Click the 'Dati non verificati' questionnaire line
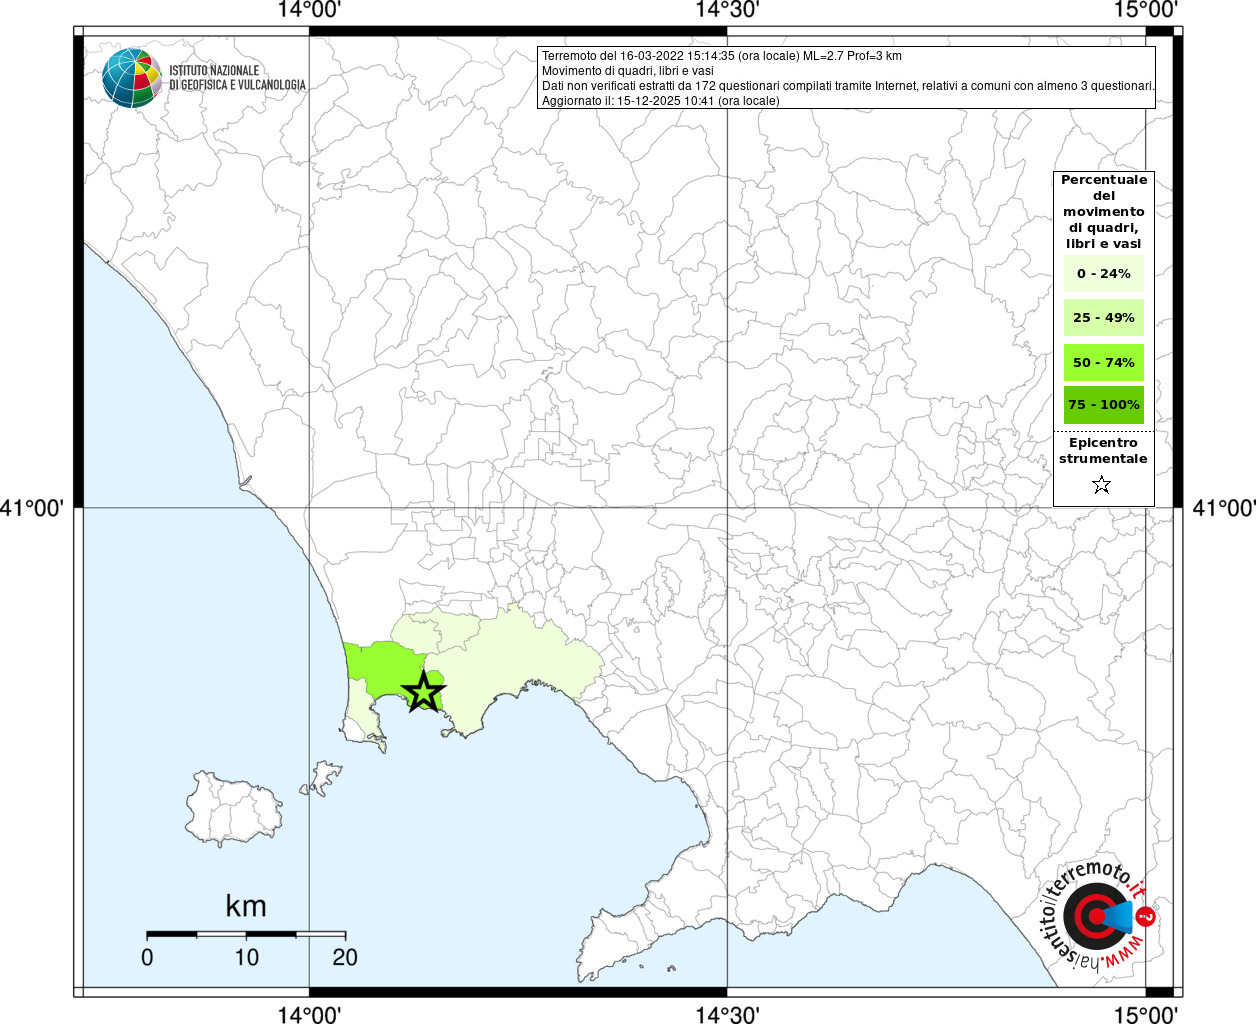The height and width of the screenshot is (1024, 1256). click(848, 86)
